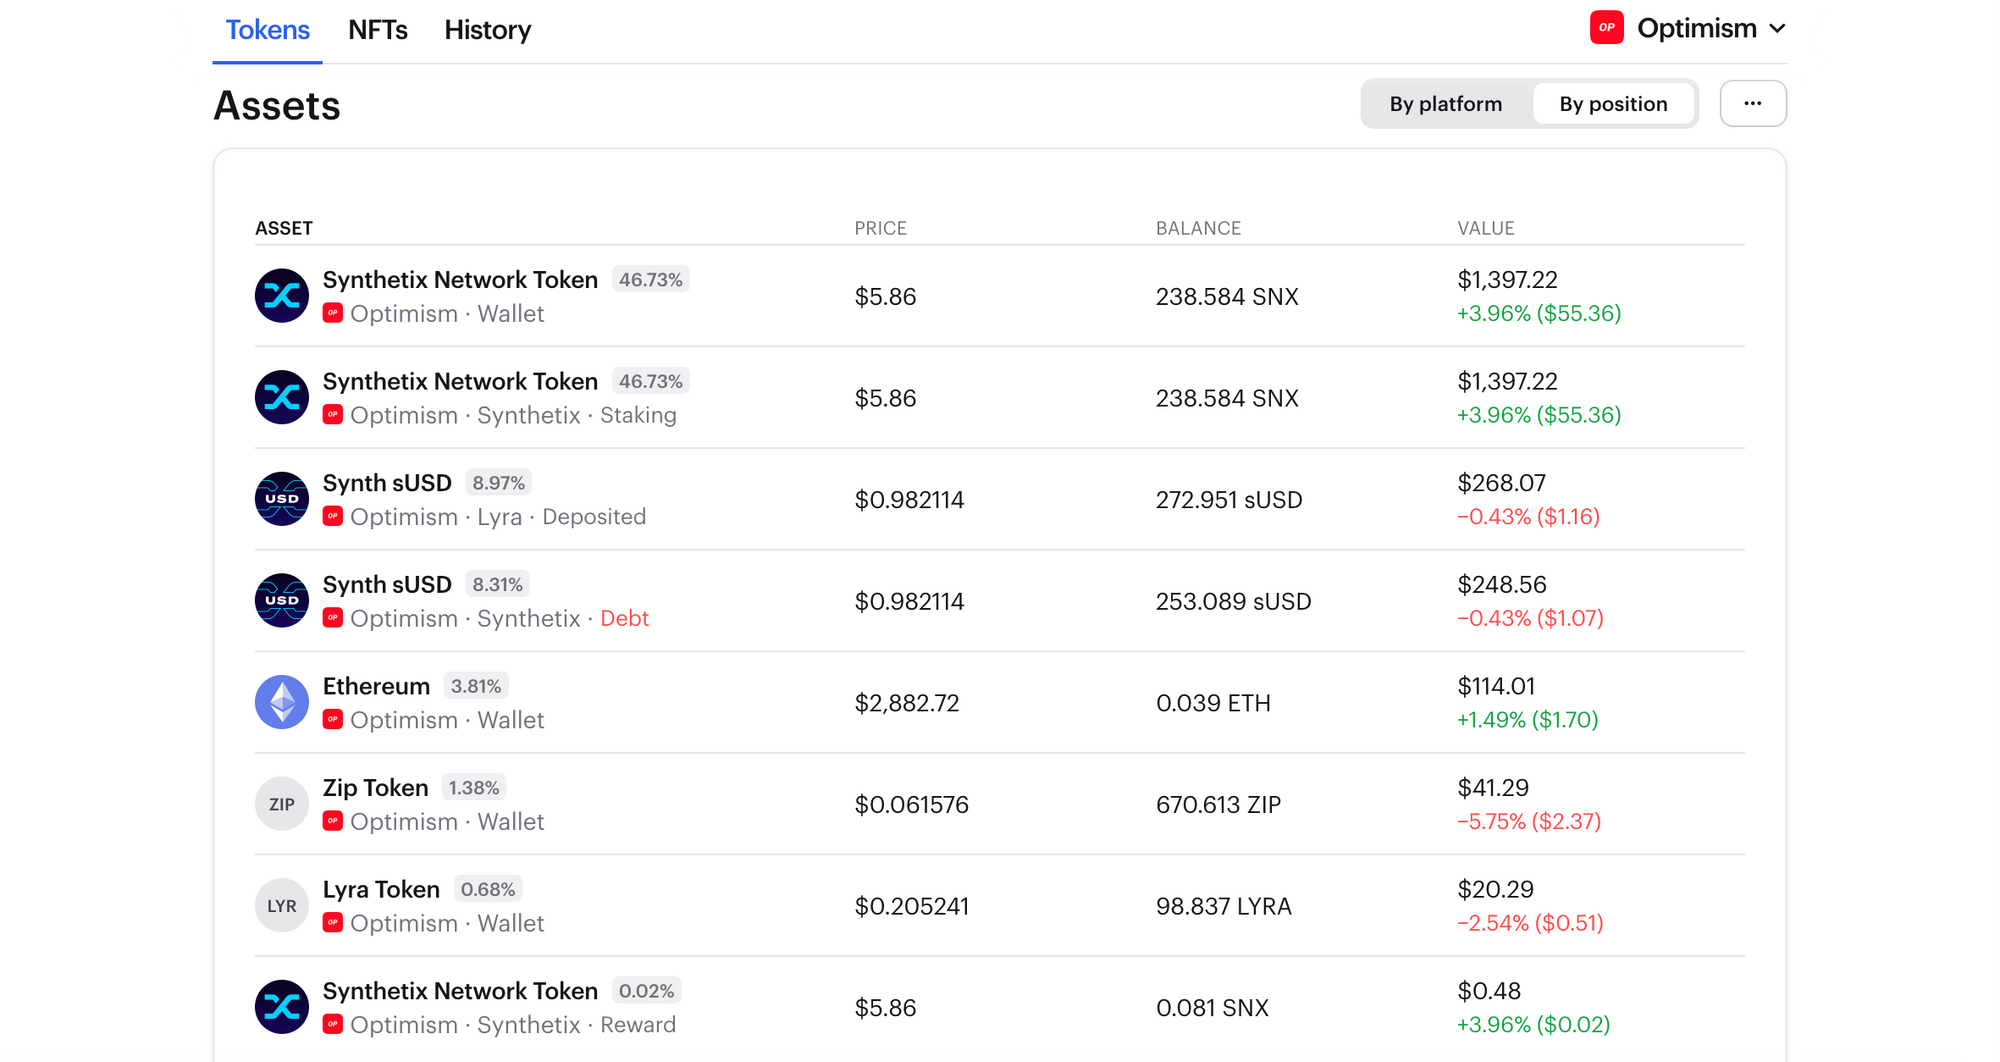Select By position view
This screenshot has height=1062, width=2000.
click(x=1613, y=104)
